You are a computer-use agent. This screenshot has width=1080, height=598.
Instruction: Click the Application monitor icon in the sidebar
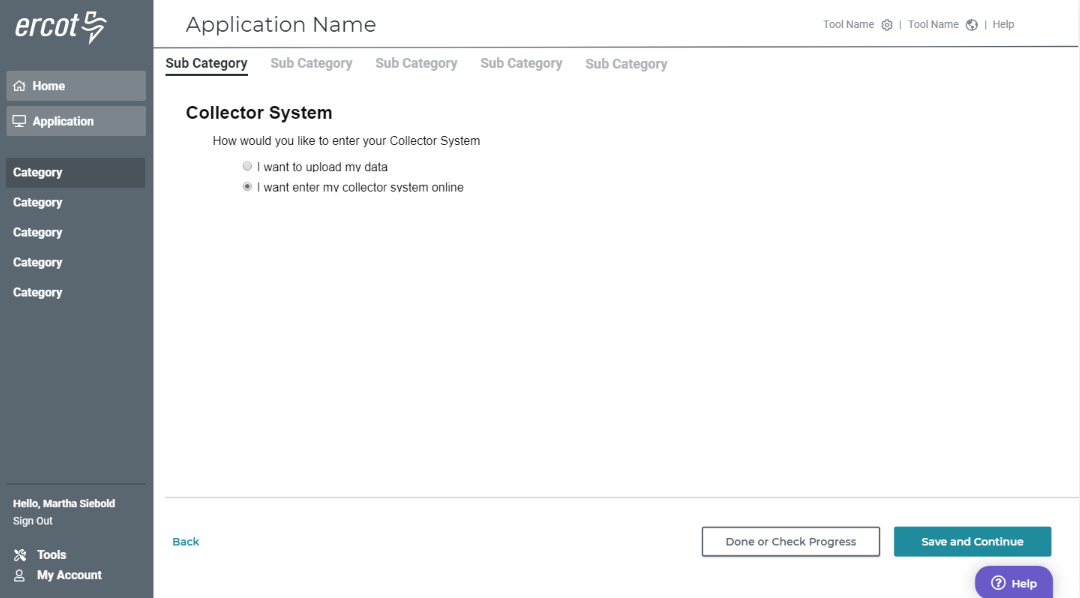(20, 121)
